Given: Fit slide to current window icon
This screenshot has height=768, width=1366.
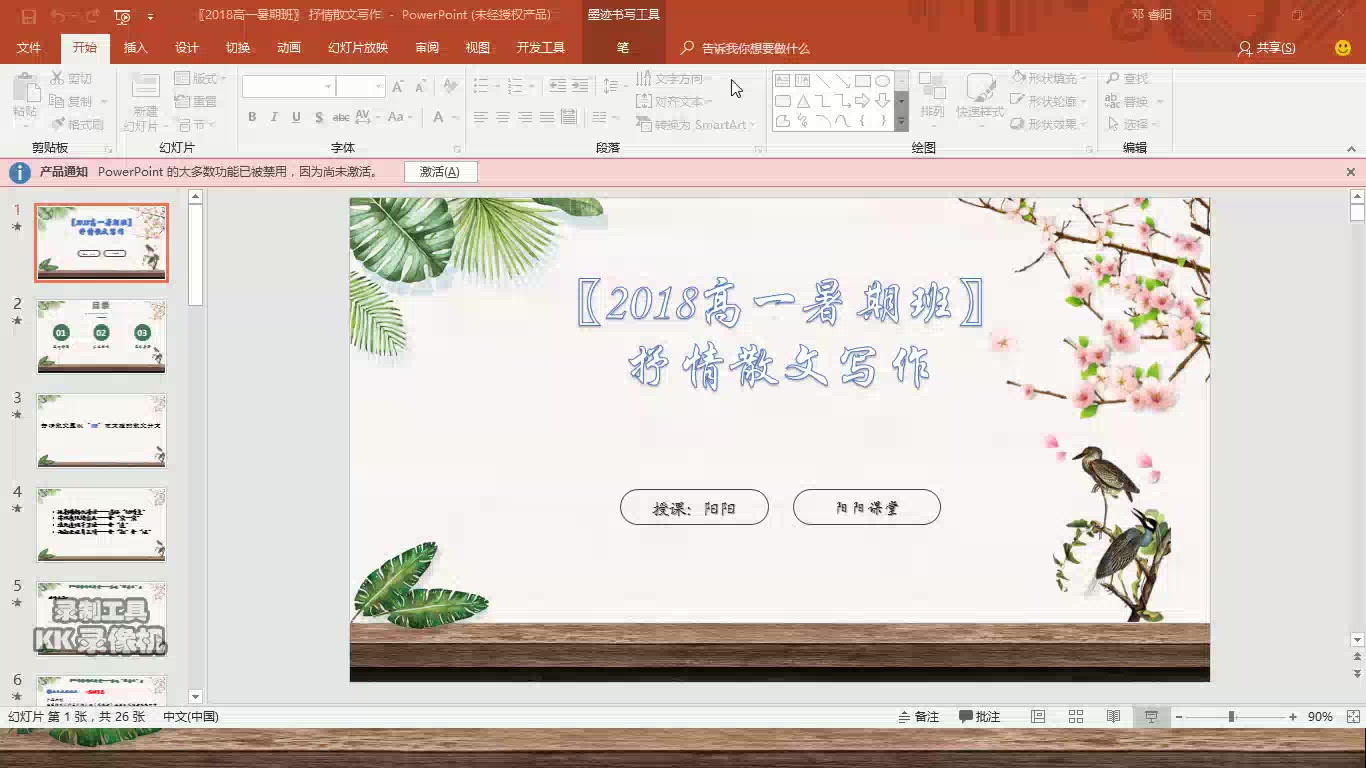Looking at the screenshot, I should [x=1353, y=717].
